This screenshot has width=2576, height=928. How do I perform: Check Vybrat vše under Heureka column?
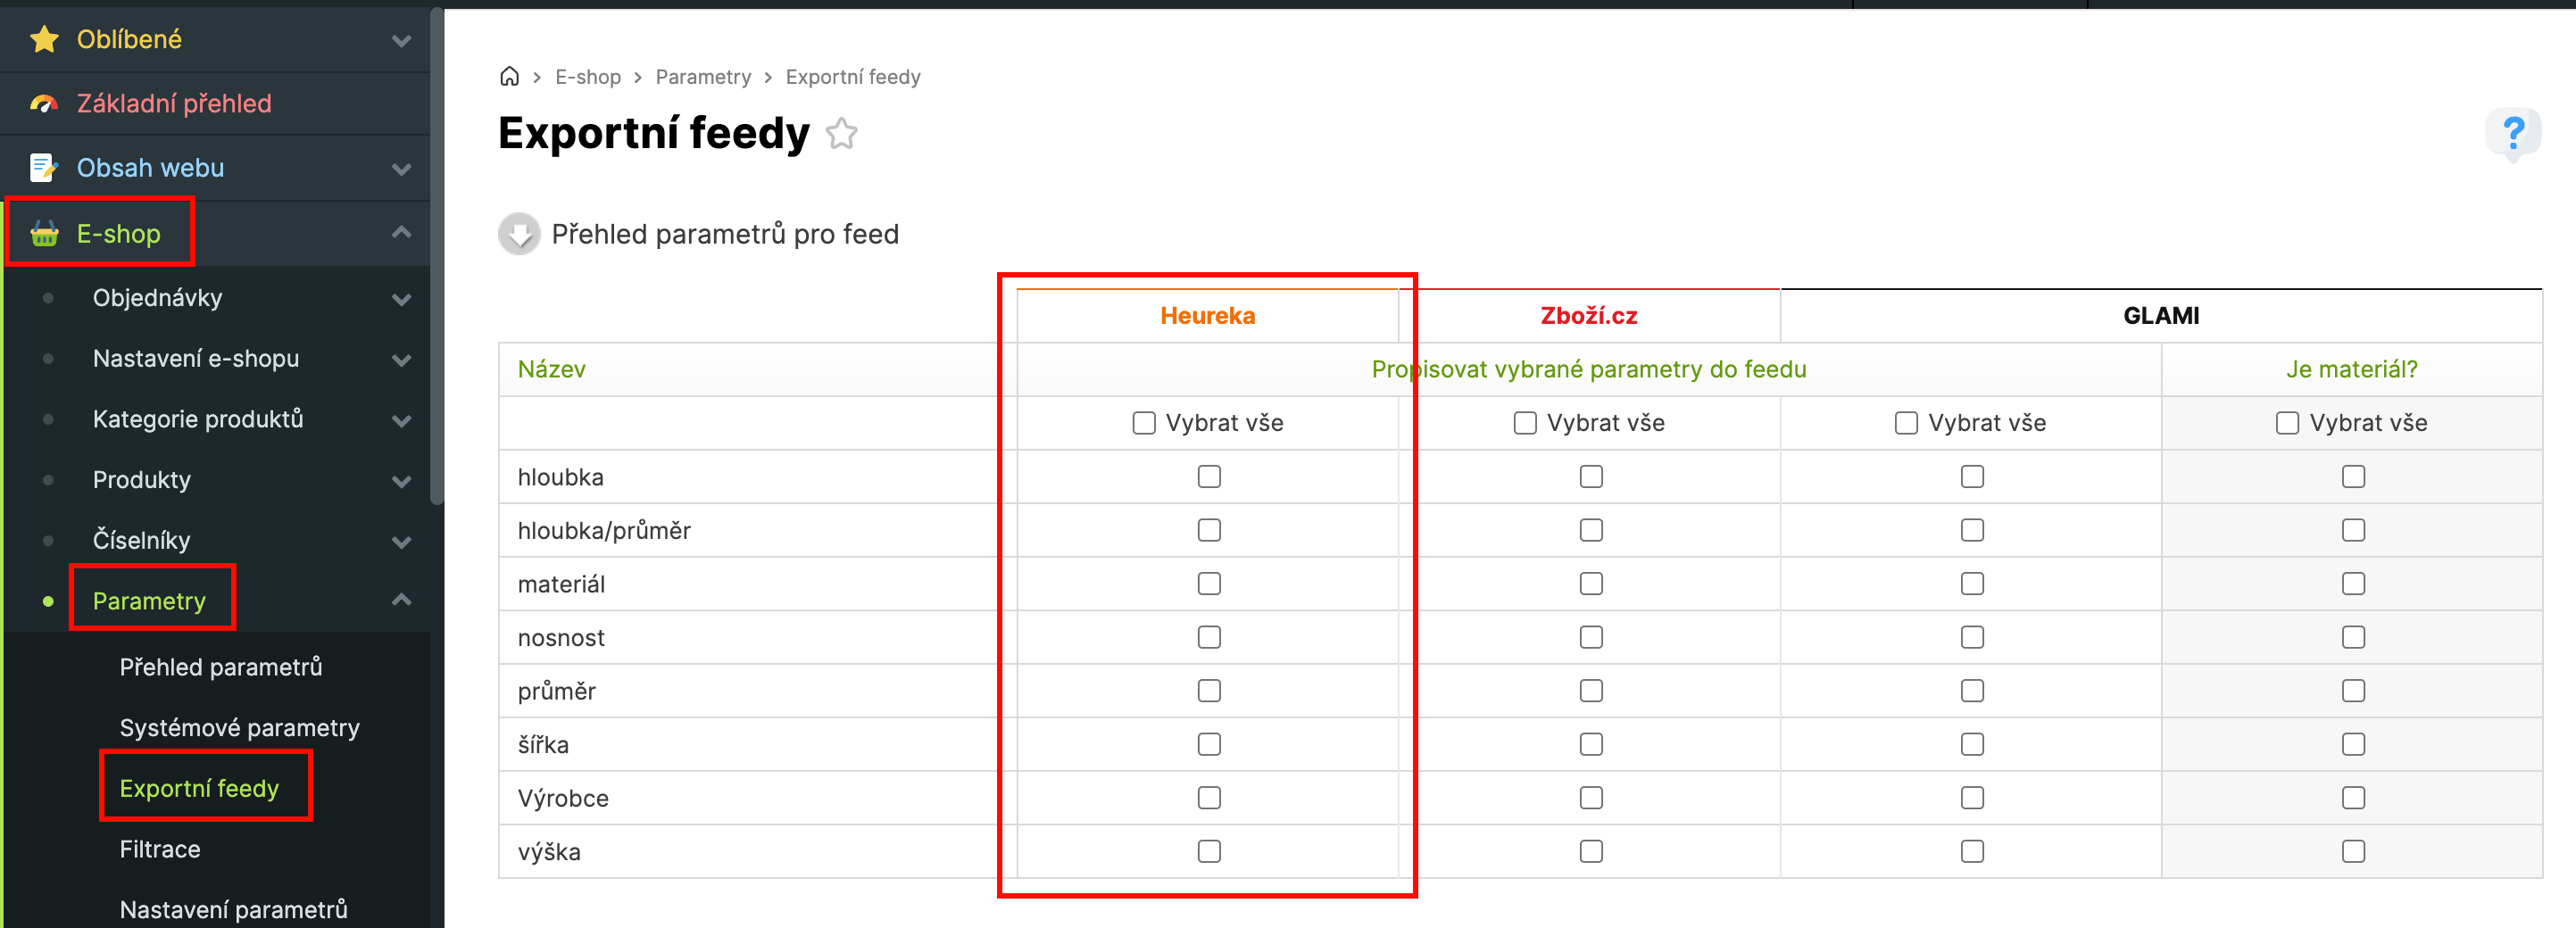point(1144,423)
